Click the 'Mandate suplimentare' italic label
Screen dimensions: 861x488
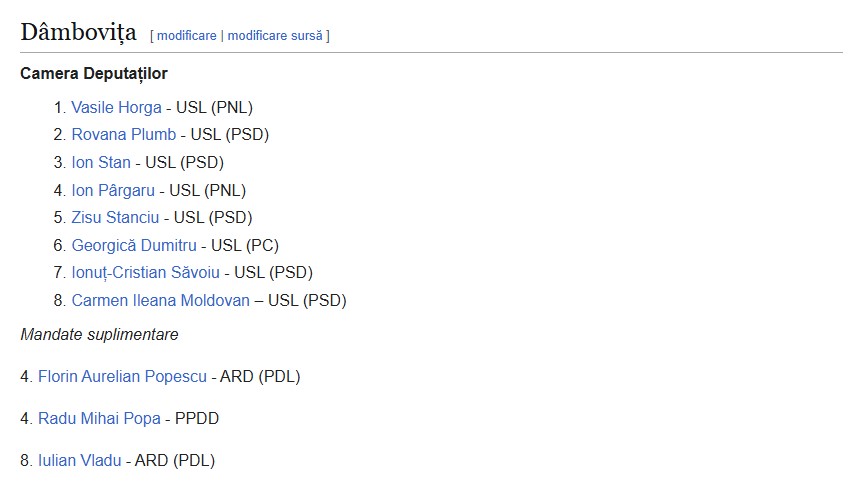click(x=99, y=335)
